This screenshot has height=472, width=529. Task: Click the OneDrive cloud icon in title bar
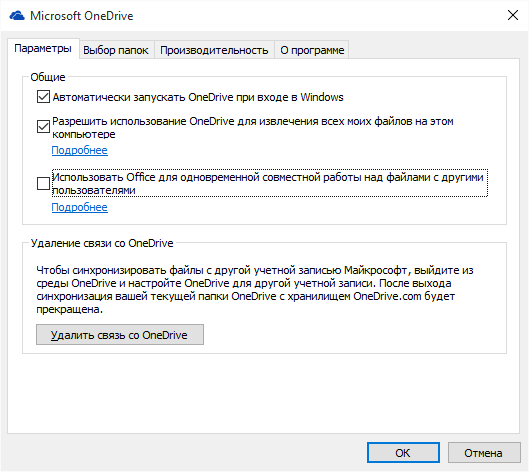point(17,16)
